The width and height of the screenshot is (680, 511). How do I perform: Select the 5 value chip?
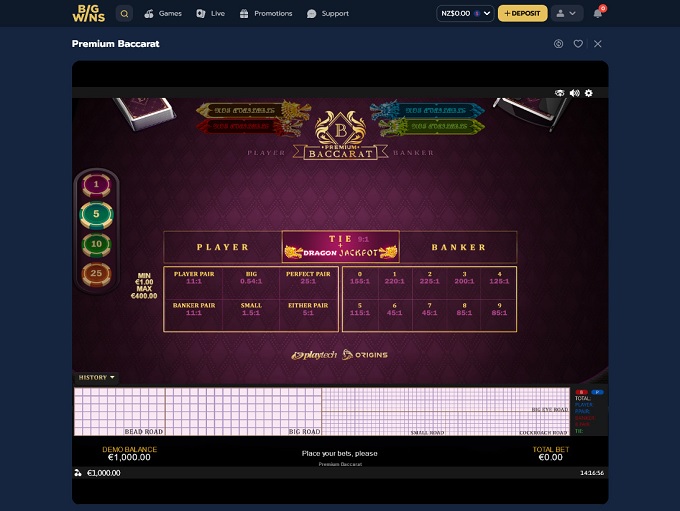coord(96,214)
